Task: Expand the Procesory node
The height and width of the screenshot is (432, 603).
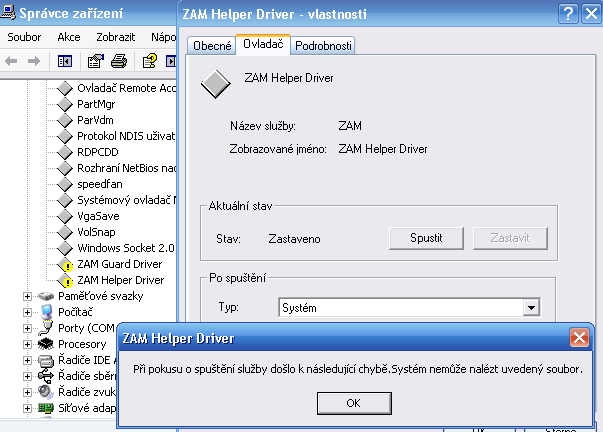Action: click(x=27, y=344)
